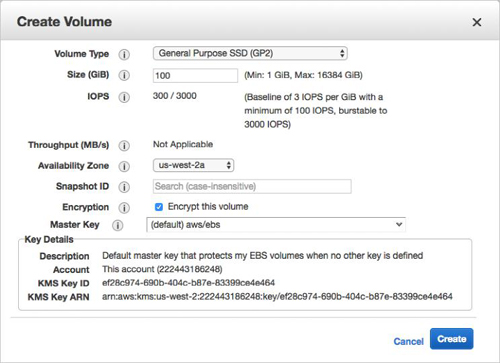Close the Create Volume dialog

tap(477, 22)
